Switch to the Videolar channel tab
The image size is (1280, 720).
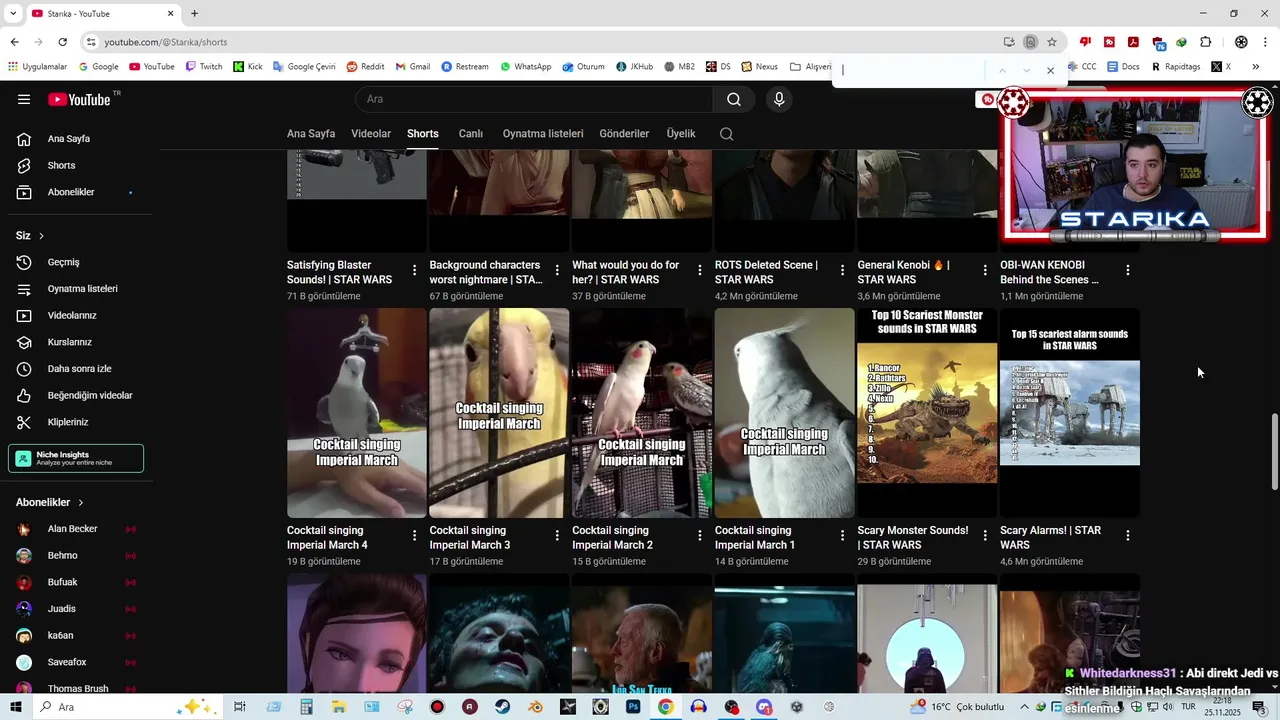371,134
